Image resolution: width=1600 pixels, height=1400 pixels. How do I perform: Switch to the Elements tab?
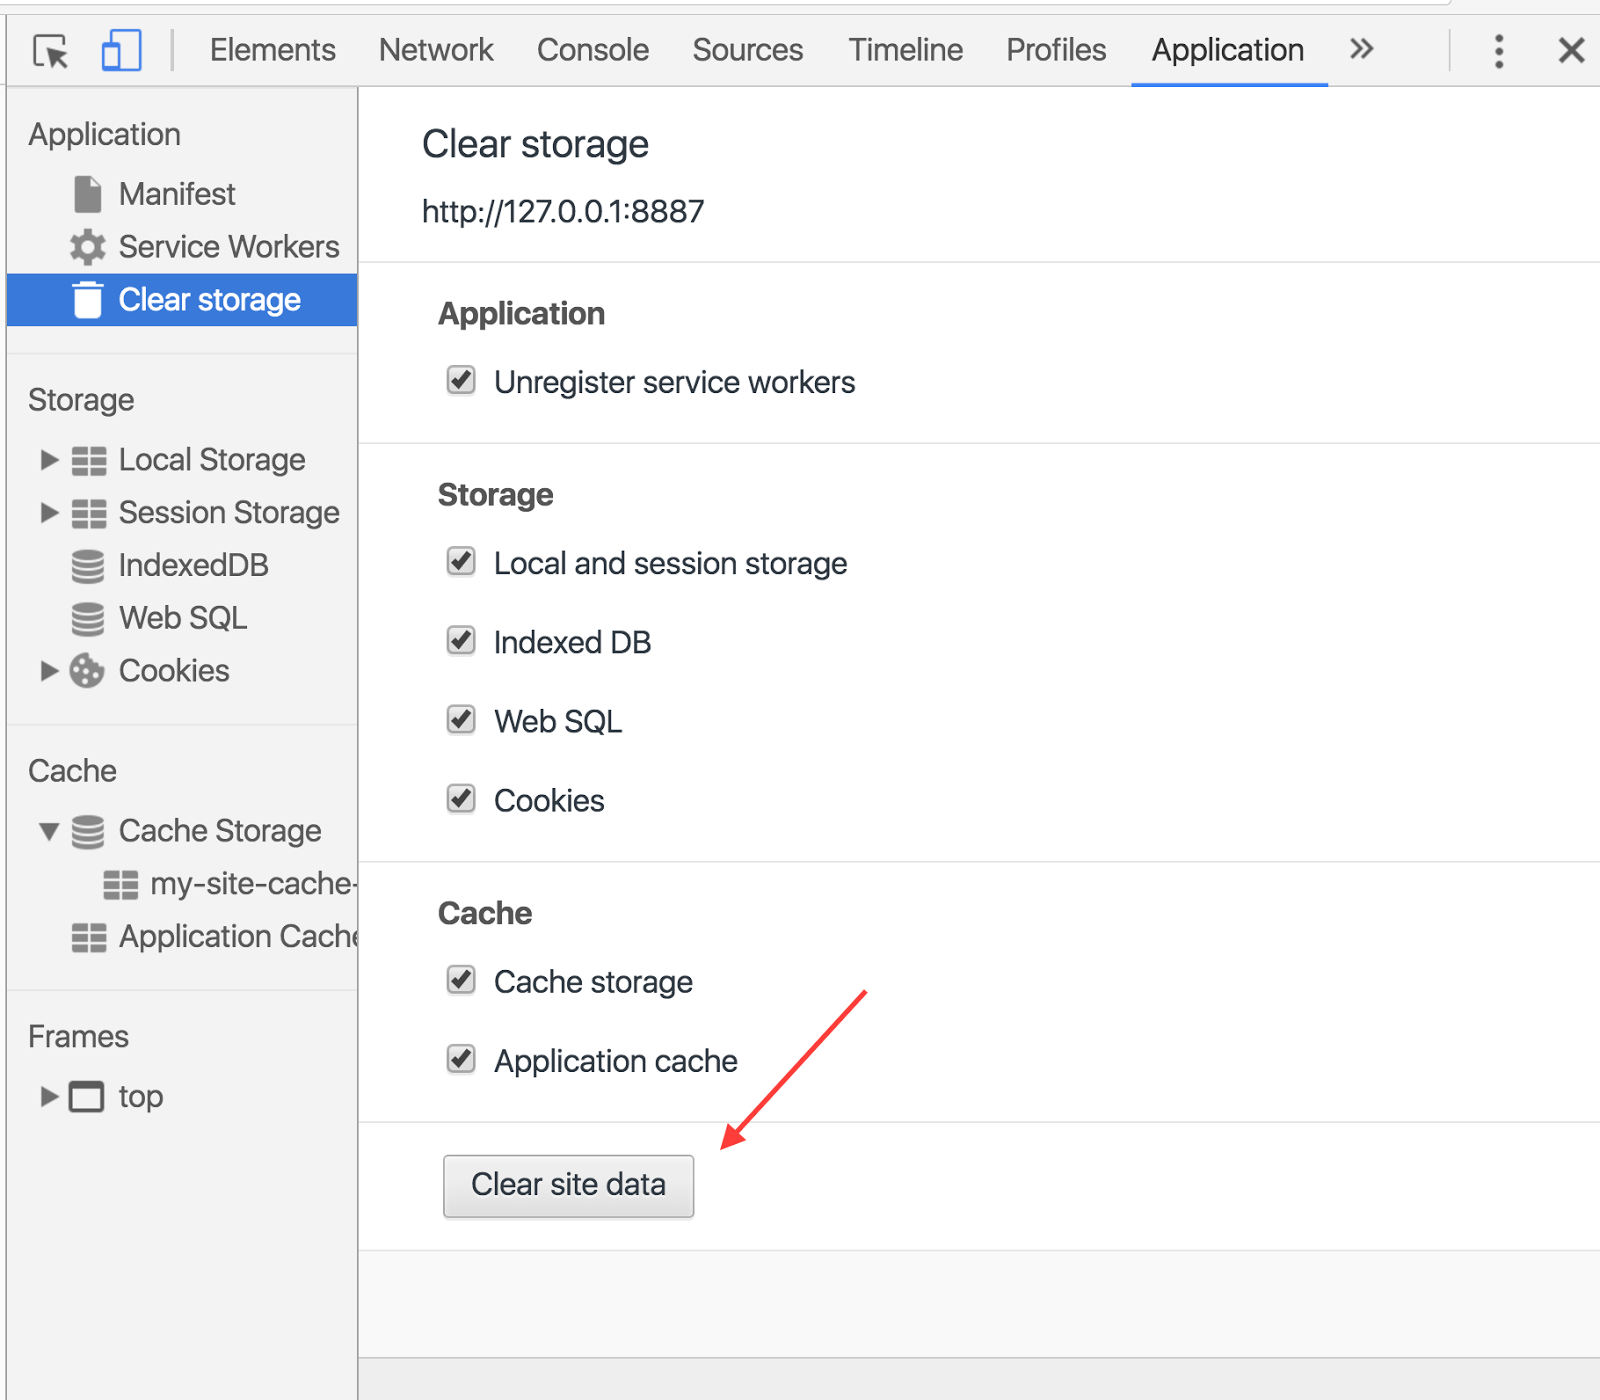point(272,50)
